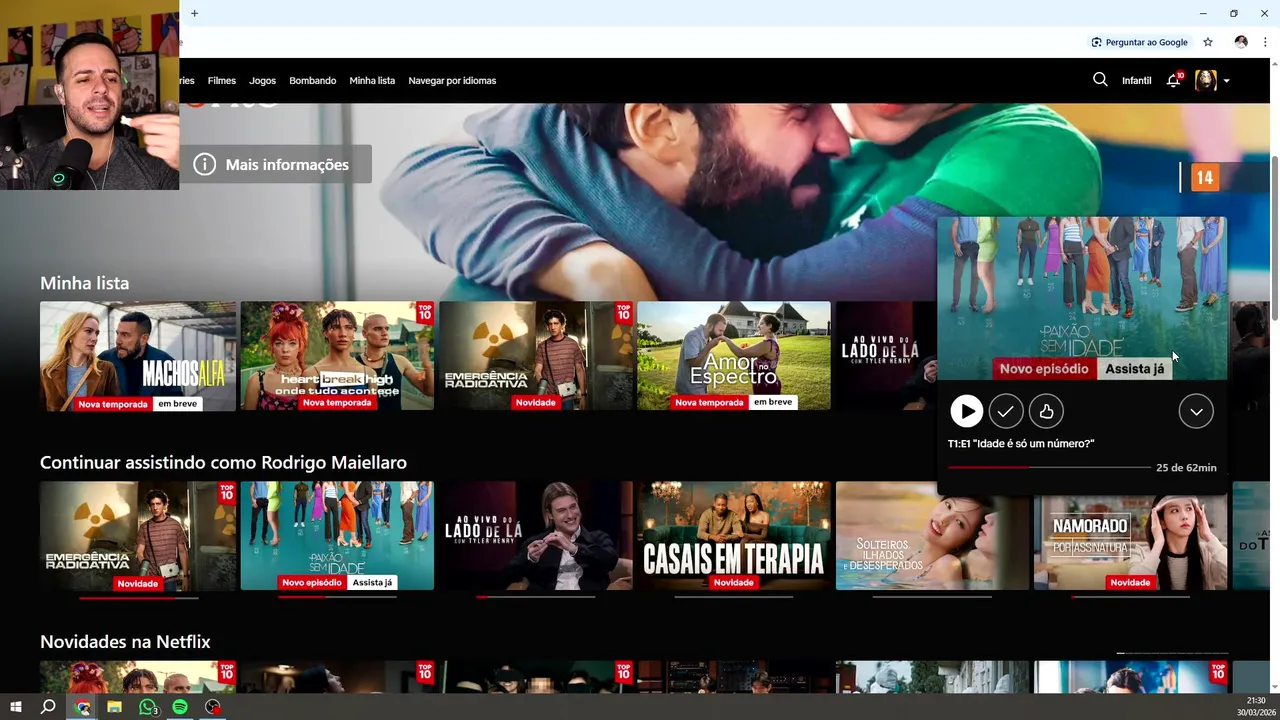Click the page vertical scrollbar thumb

pos(1274,237)
